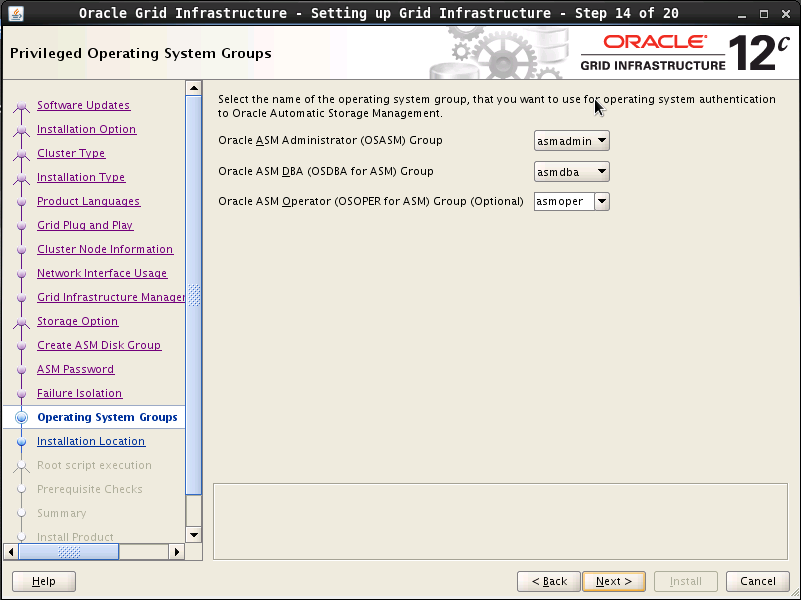Click the right arrow of horizontal scrollbar

tap(177, 551)
